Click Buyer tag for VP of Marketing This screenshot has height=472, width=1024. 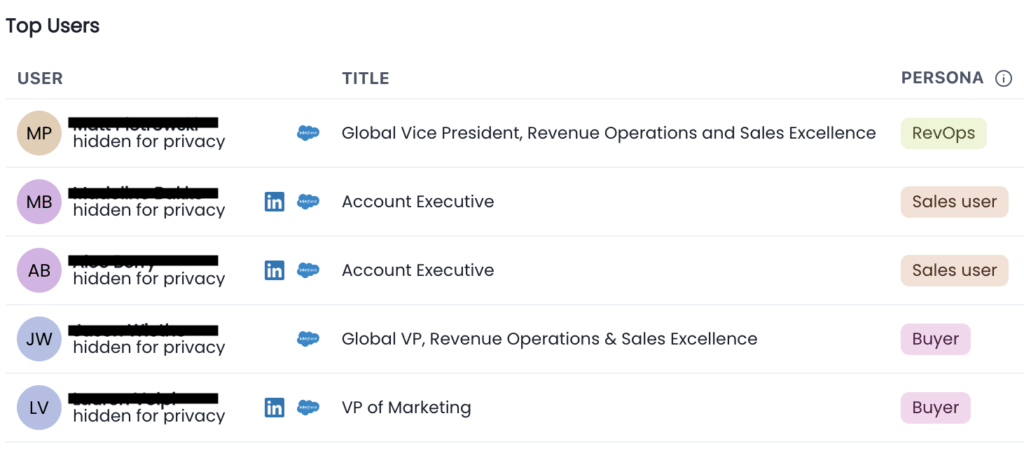[935, 407]
